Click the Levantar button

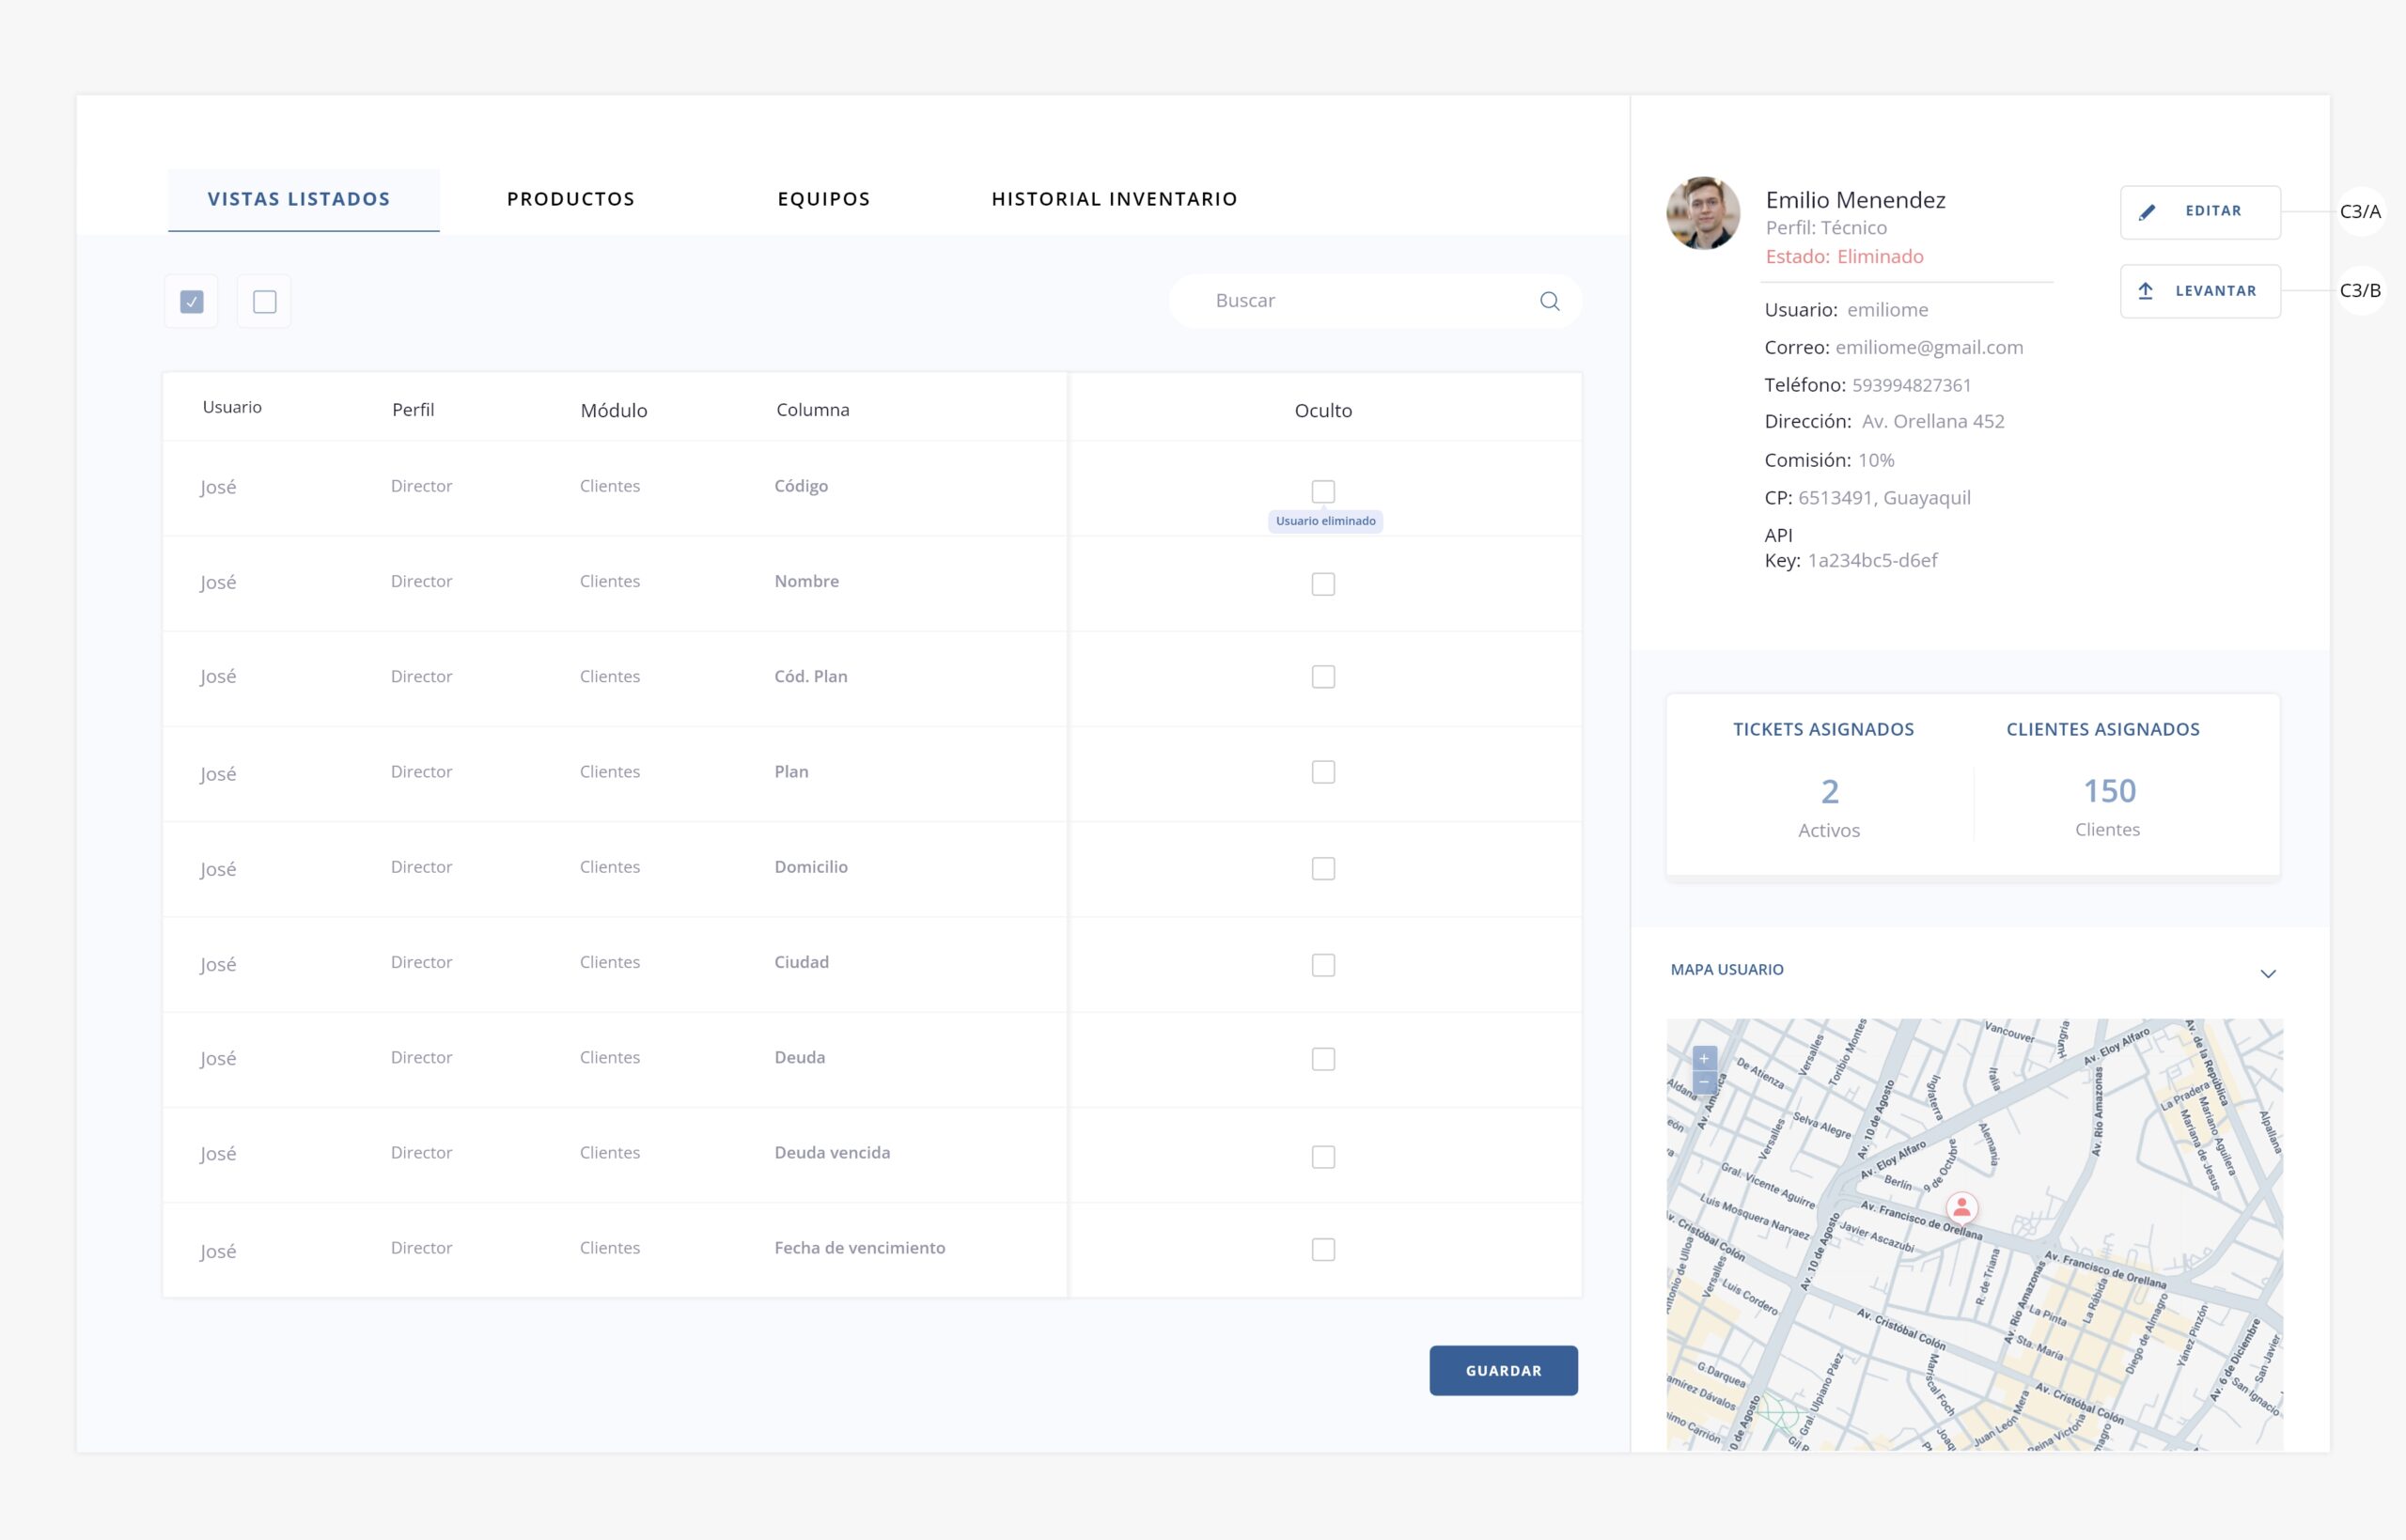[2200, 291]
